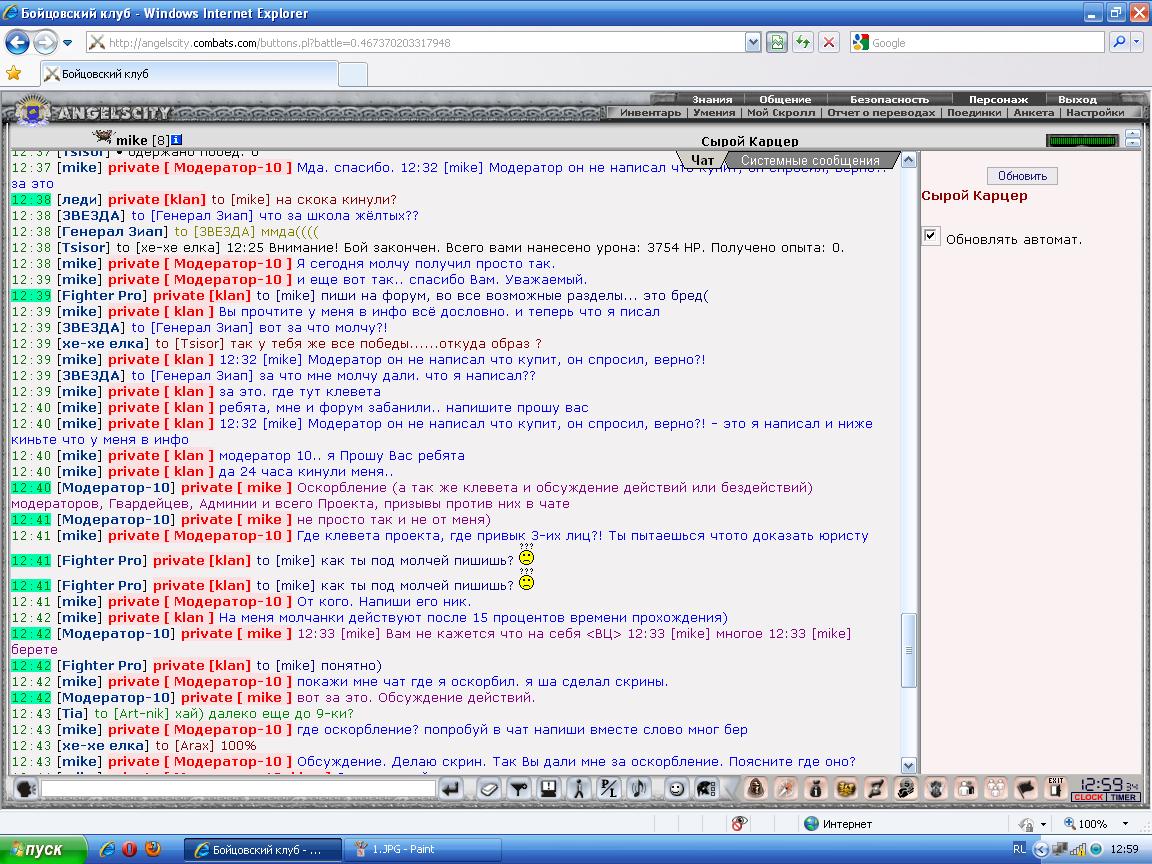Toggle the P/L transliteration icon

pos(609,789)
